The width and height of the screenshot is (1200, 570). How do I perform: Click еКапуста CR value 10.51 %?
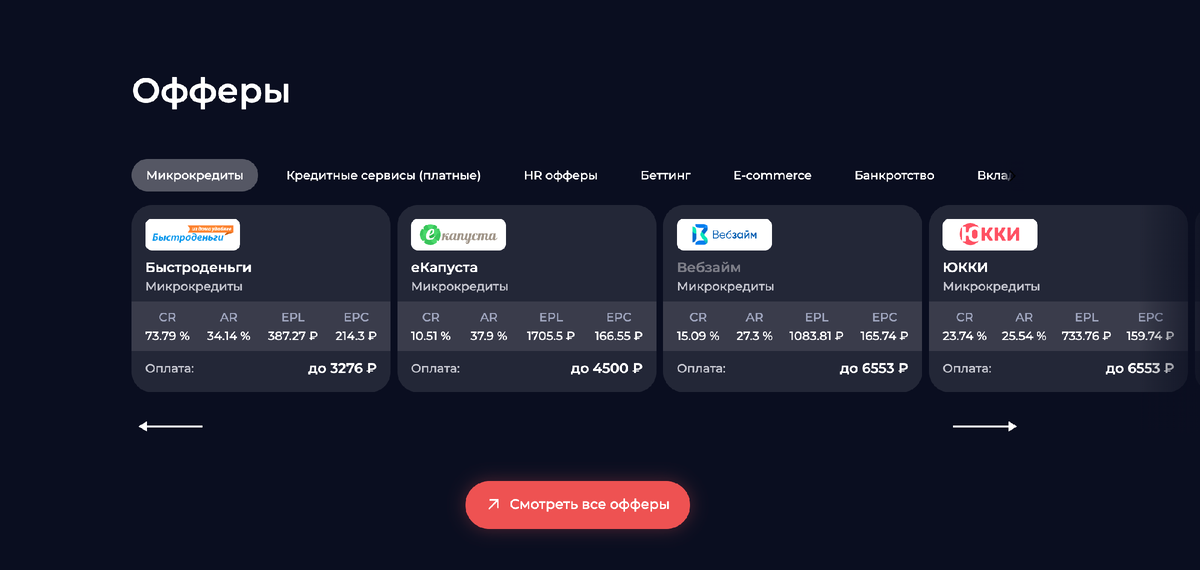click(x=431, y=336)
